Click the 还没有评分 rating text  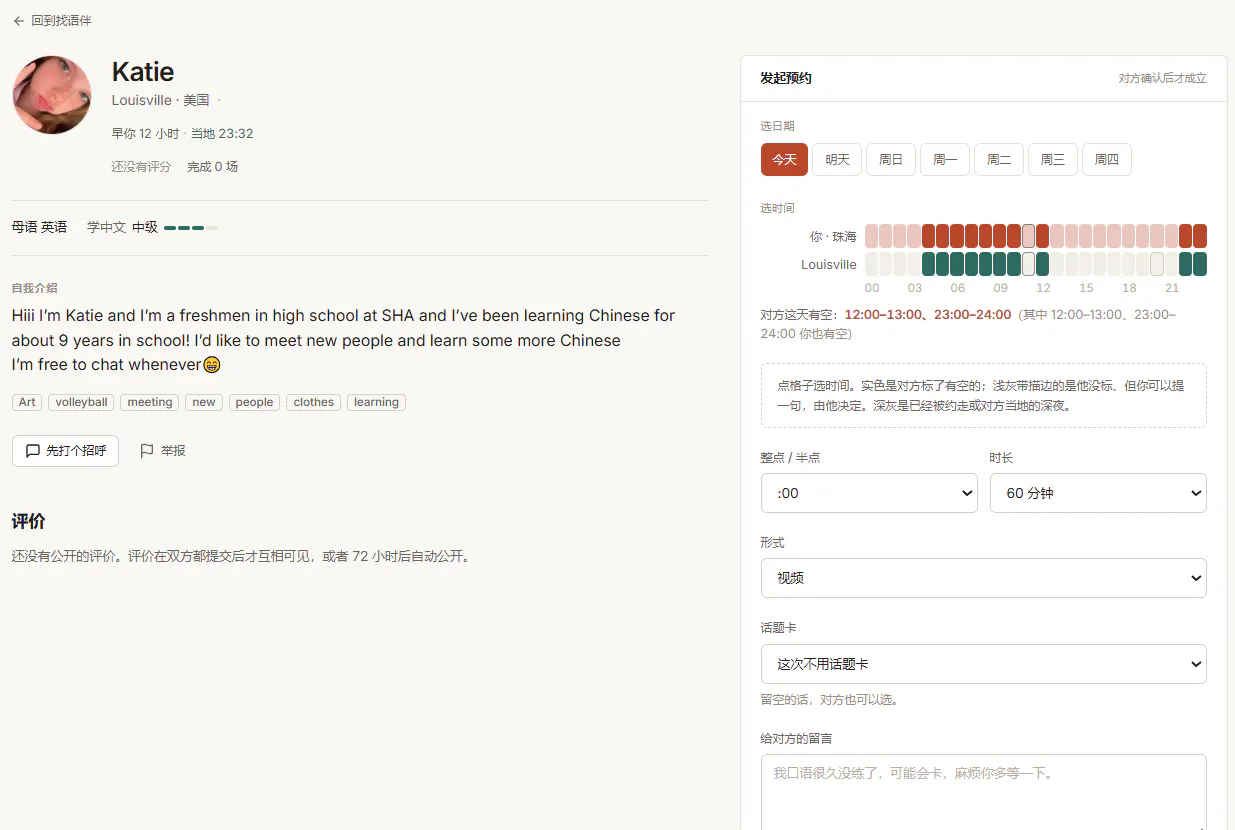[x=141, y=167]
